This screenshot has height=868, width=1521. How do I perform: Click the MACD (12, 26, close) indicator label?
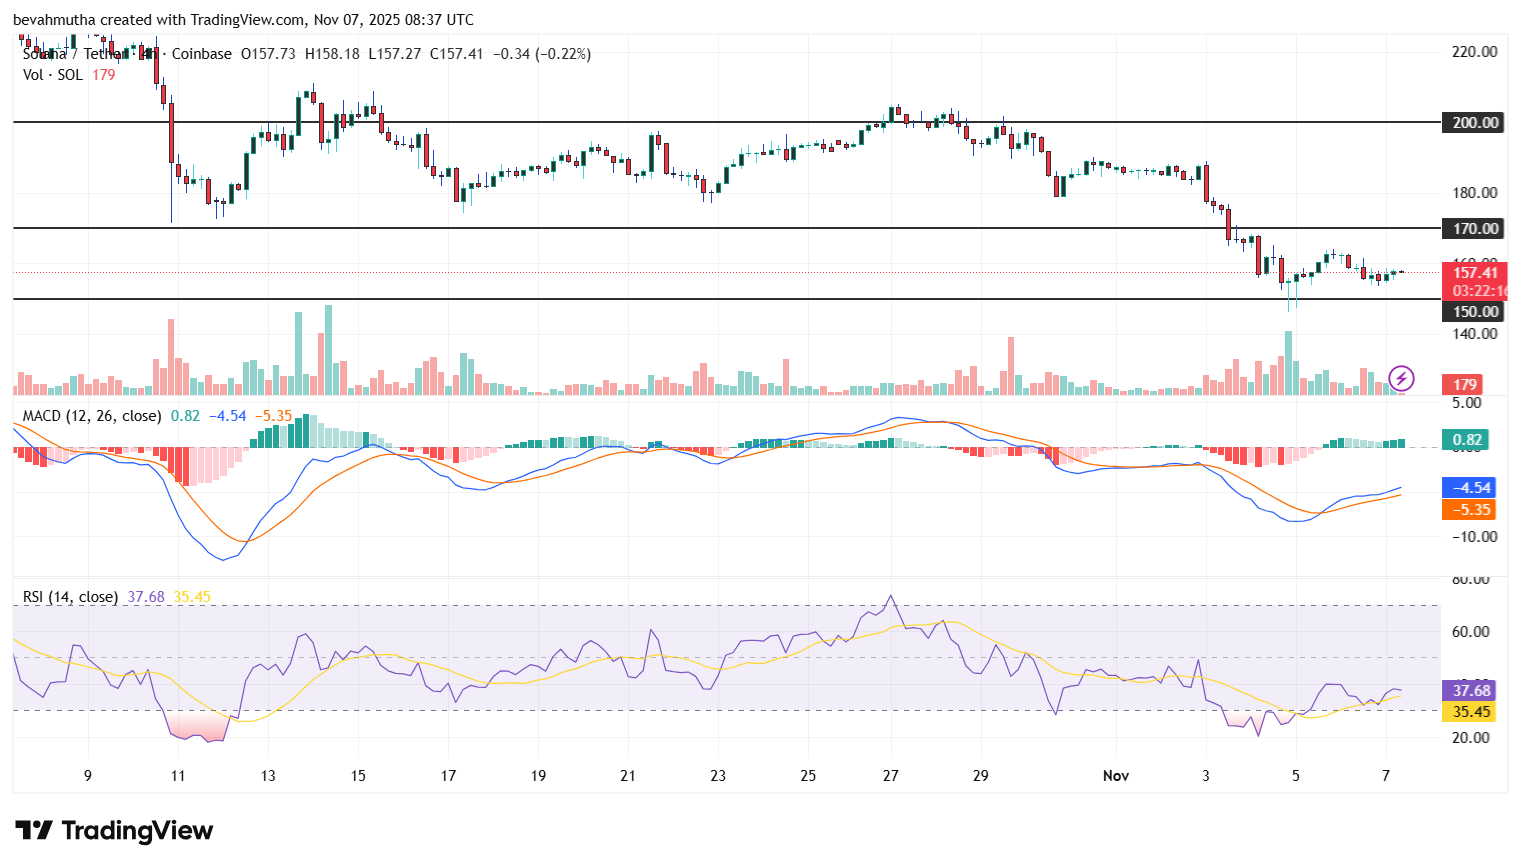[88, 416]
